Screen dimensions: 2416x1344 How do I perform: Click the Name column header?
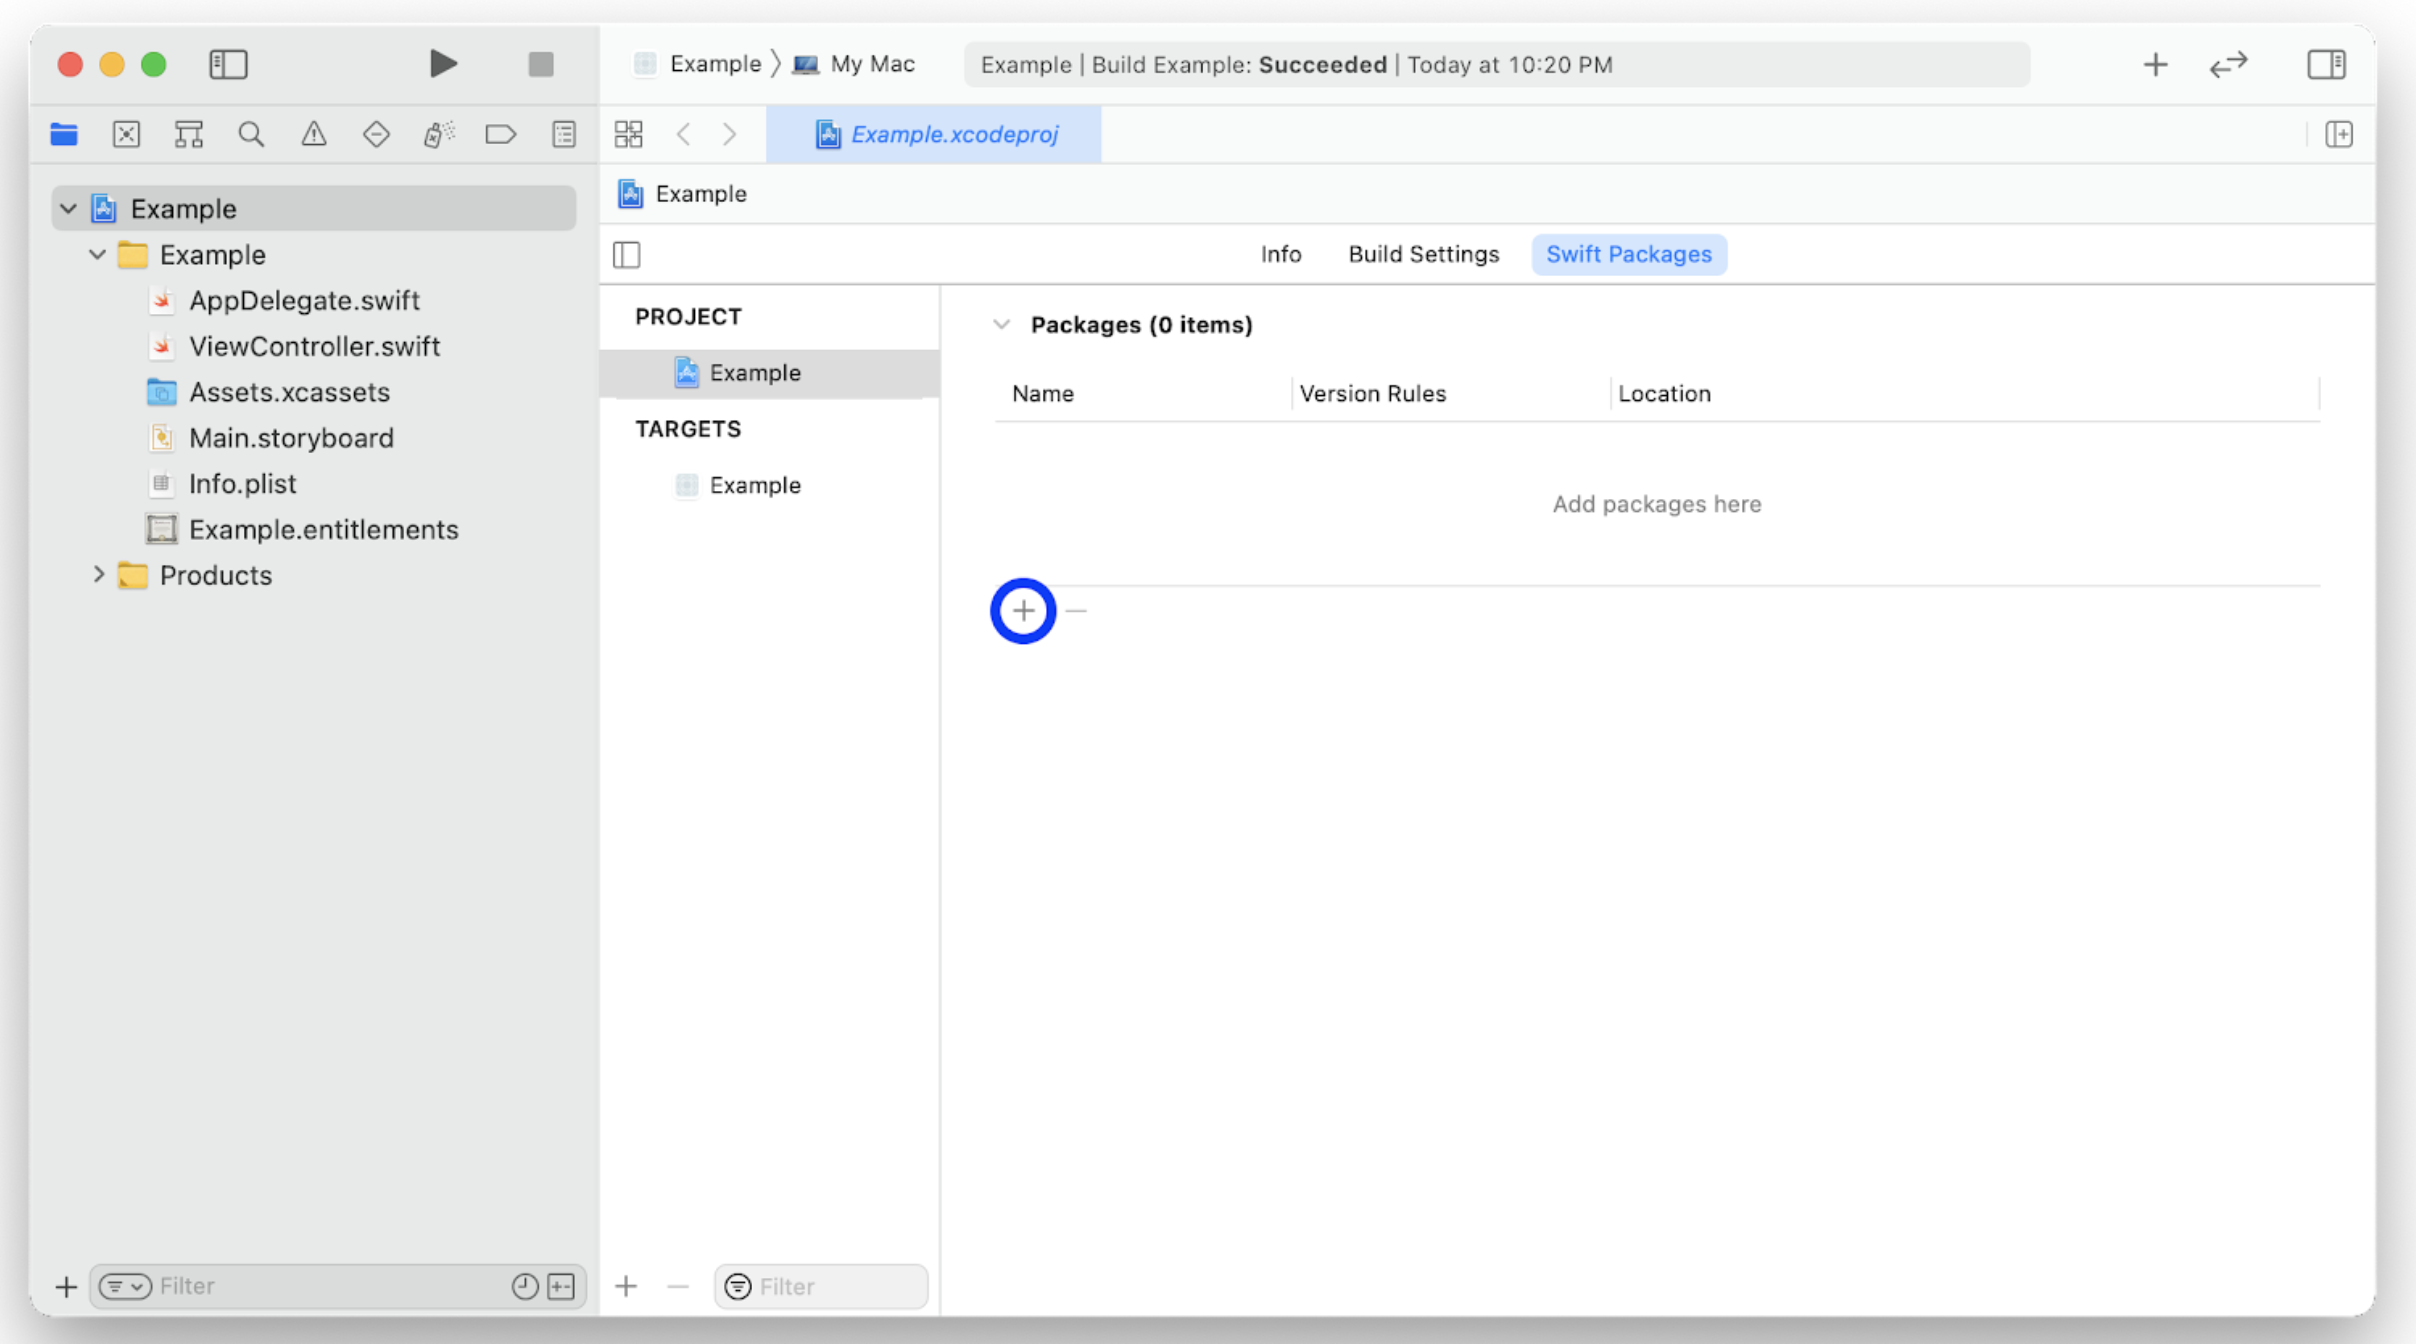[1043, 393]
